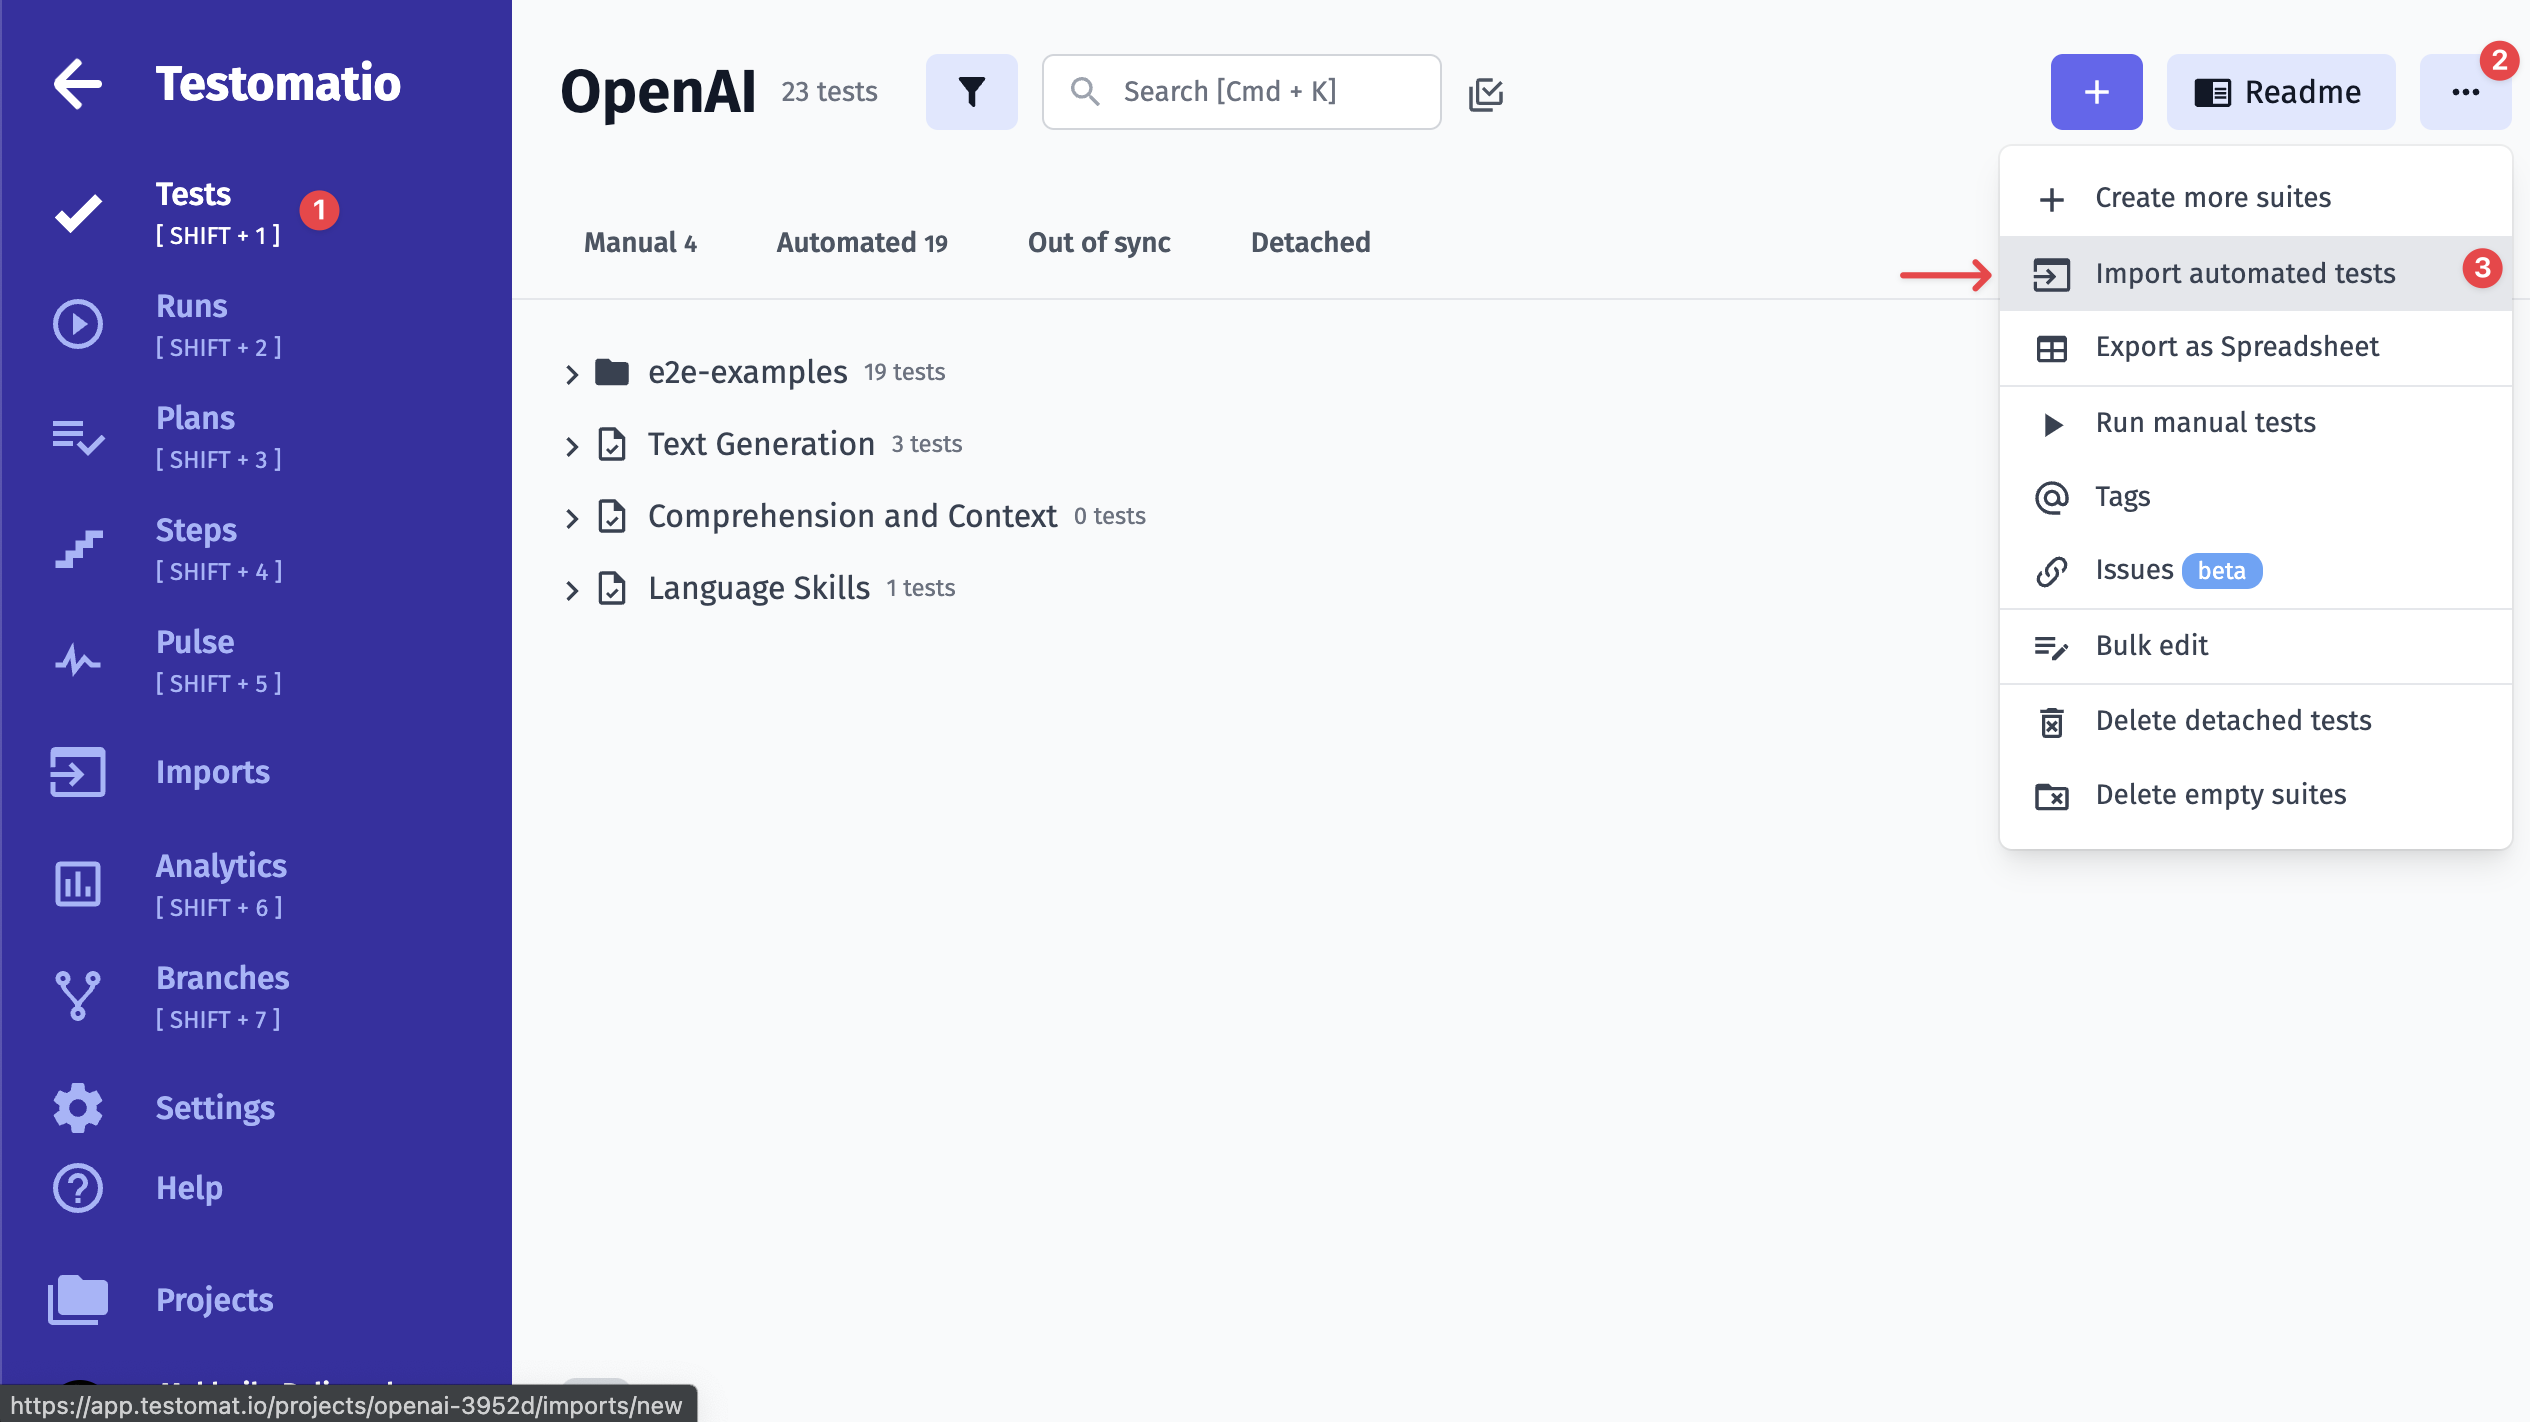Select Create more suites from the menu
This screenshot has width=2530, height=1422.
point(2255,198)
